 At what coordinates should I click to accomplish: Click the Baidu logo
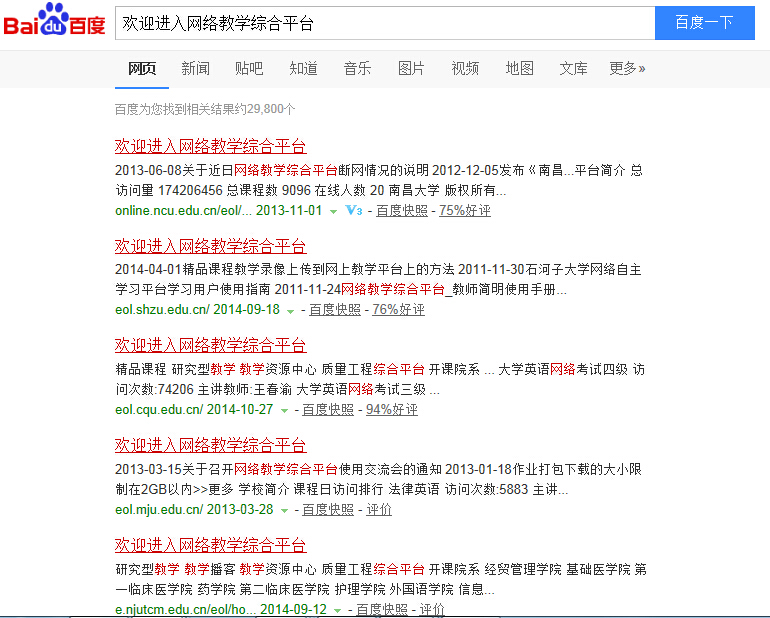point(55,21)
